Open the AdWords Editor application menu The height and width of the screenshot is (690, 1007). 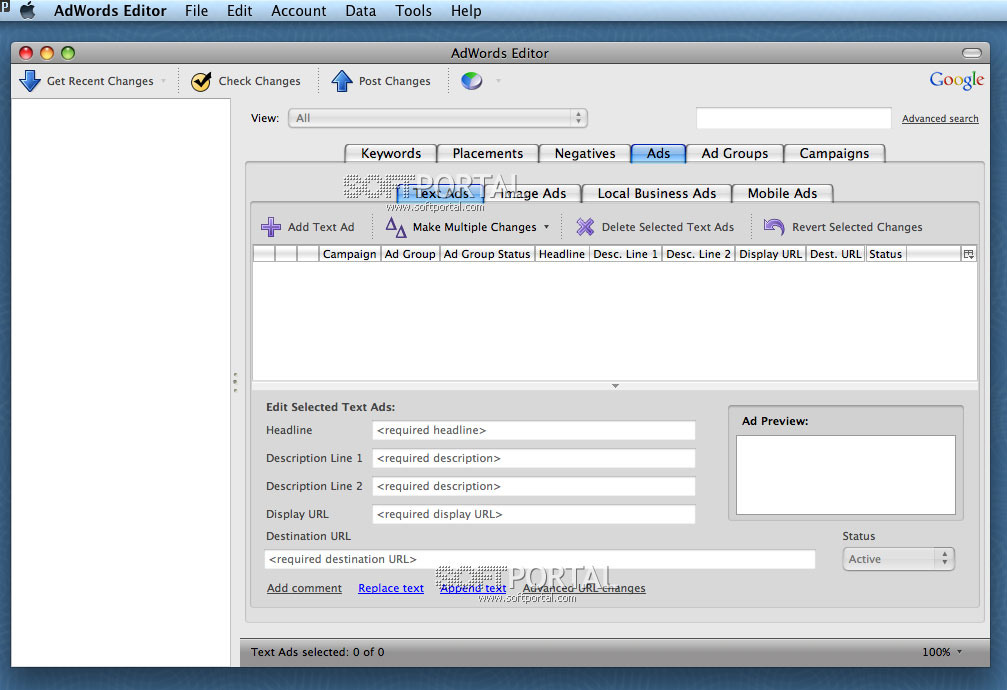[110, 11]
